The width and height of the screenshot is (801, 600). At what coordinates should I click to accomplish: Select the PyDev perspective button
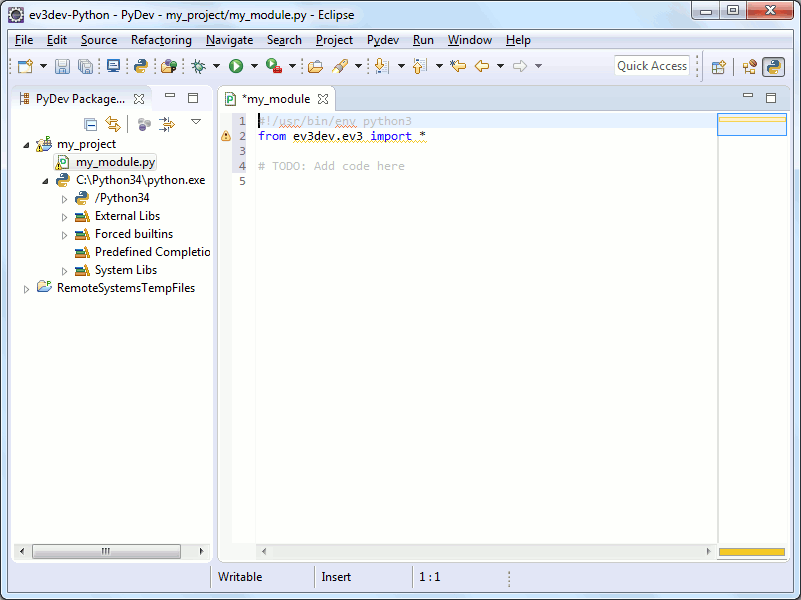coord(773,67)
